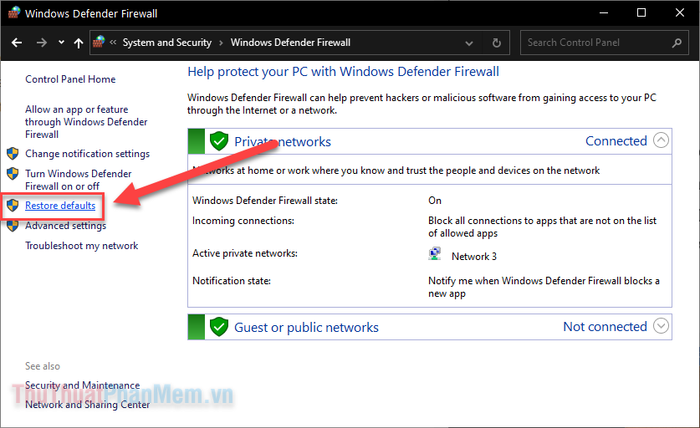The width and height of the screenshot is (700, 428).
Task: Click System and Security breadcrumb
Action: (167, 42)
